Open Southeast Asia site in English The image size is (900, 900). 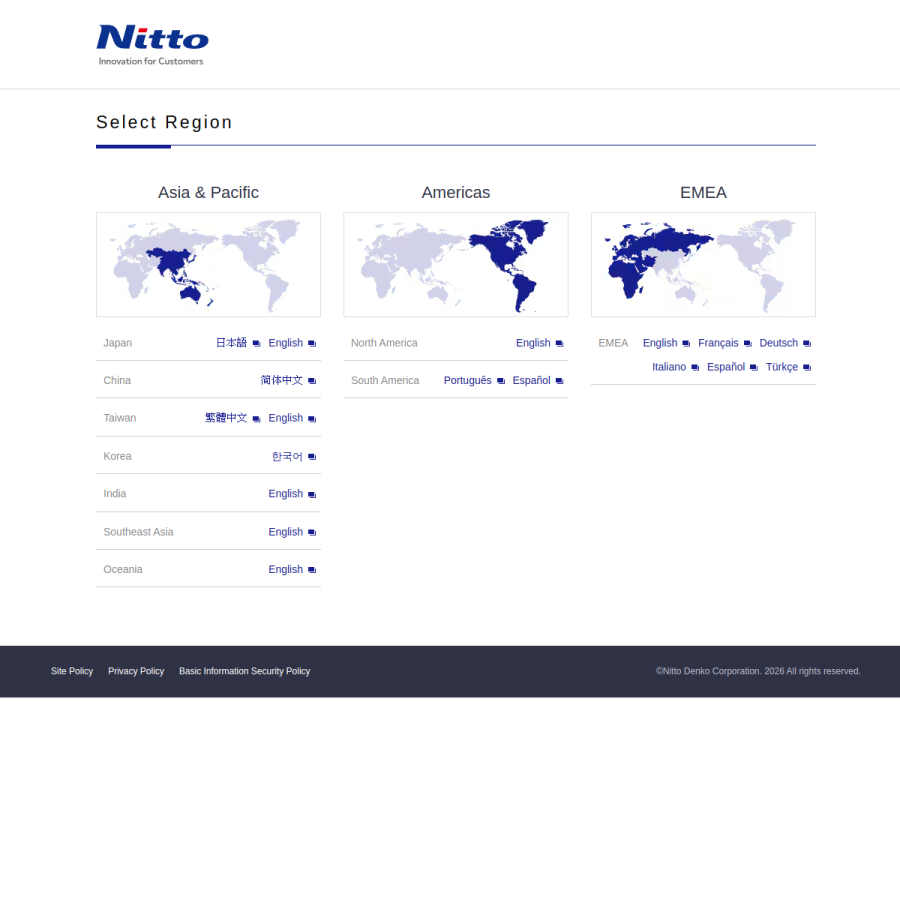click(285, 532)
